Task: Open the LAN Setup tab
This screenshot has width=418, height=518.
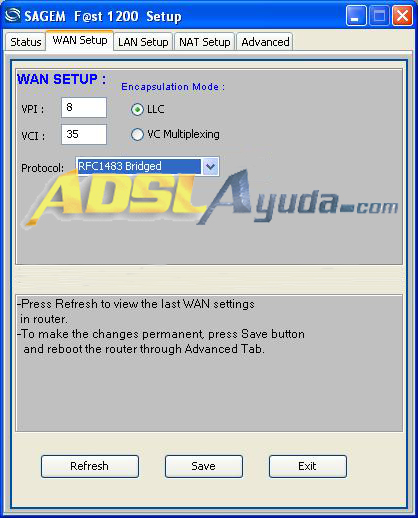Action: (x=143, y=42)
